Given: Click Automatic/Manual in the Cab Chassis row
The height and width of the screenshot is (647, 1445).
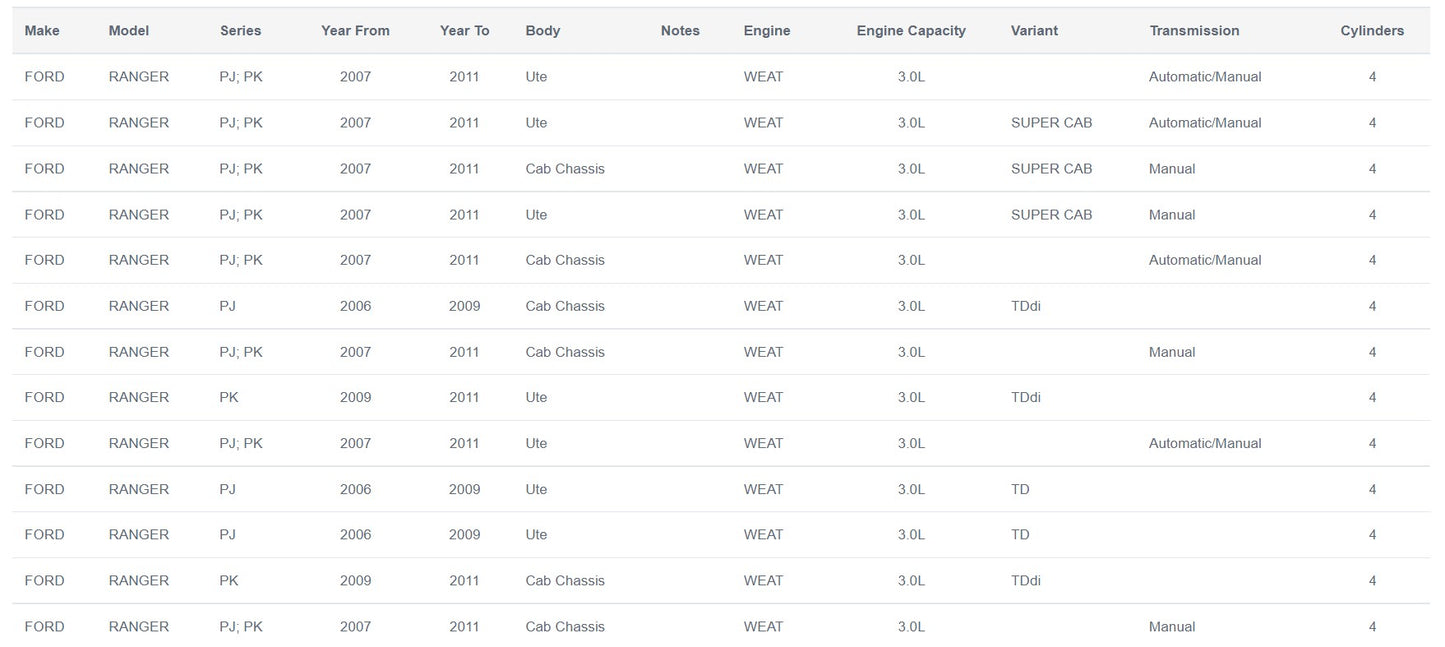Looking at the screenshot, I should (x=1205, y=260).
